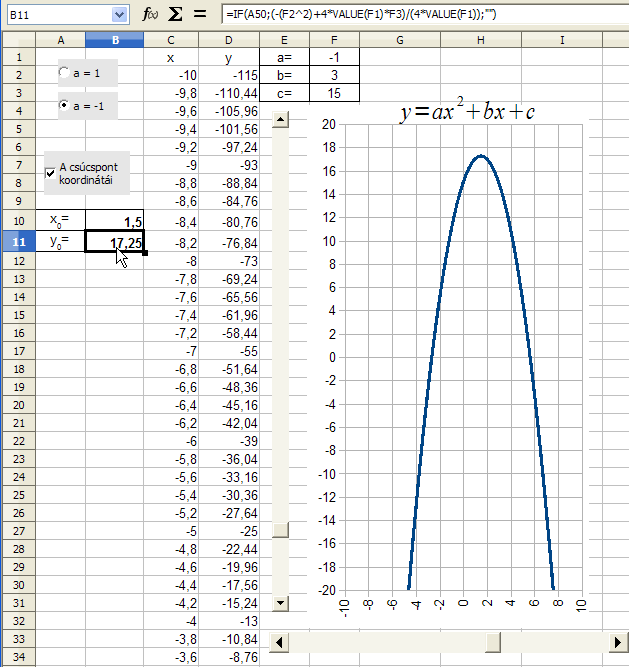This screenshot has width=629, height=667.
Task: Select the a = -1 radio button
Action: (x=64, y=105)
